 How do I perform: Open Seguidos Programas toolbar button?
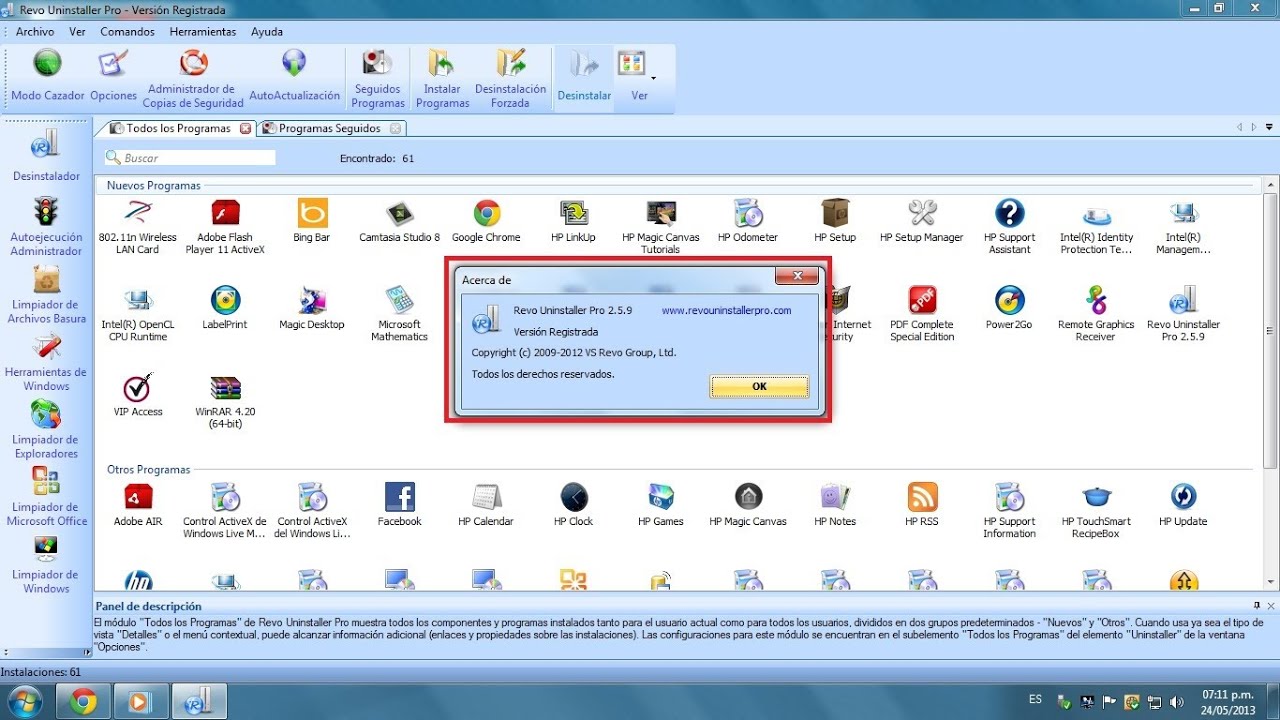(x=378, y=78)
